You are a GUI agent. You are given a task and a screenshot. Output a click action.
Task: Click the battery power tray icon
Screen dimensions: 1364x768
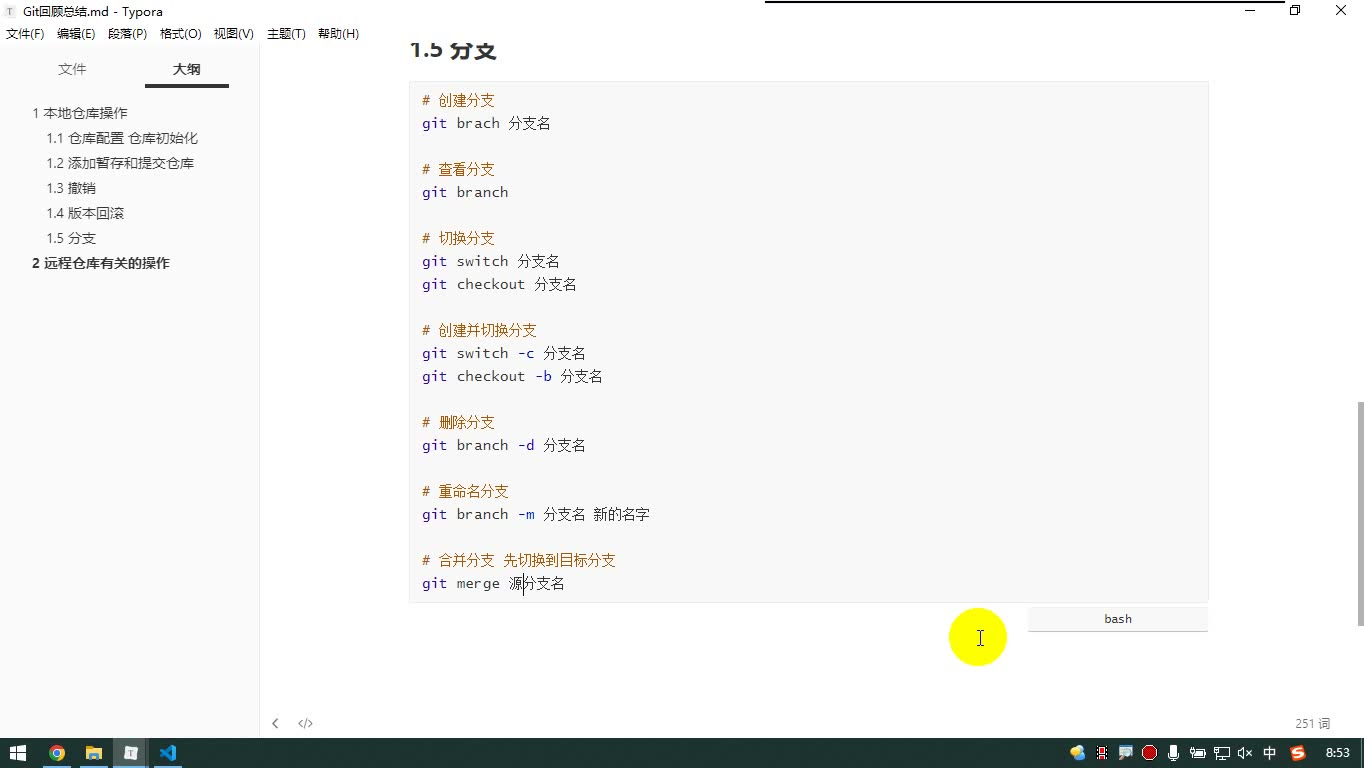(x=1197, y=753)
